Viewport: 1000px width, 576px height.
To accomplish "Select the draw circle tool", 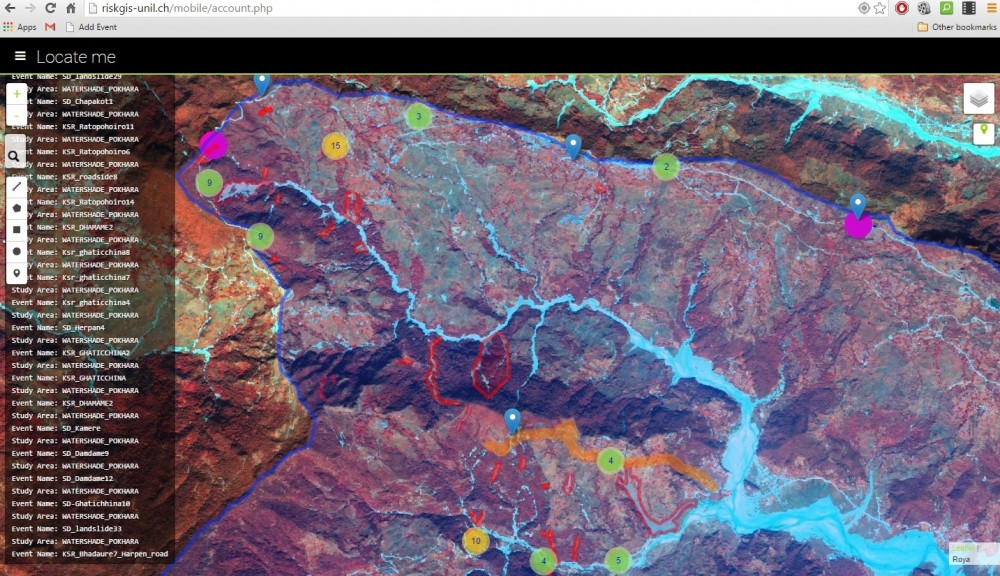I will click(x=17, y=252).
